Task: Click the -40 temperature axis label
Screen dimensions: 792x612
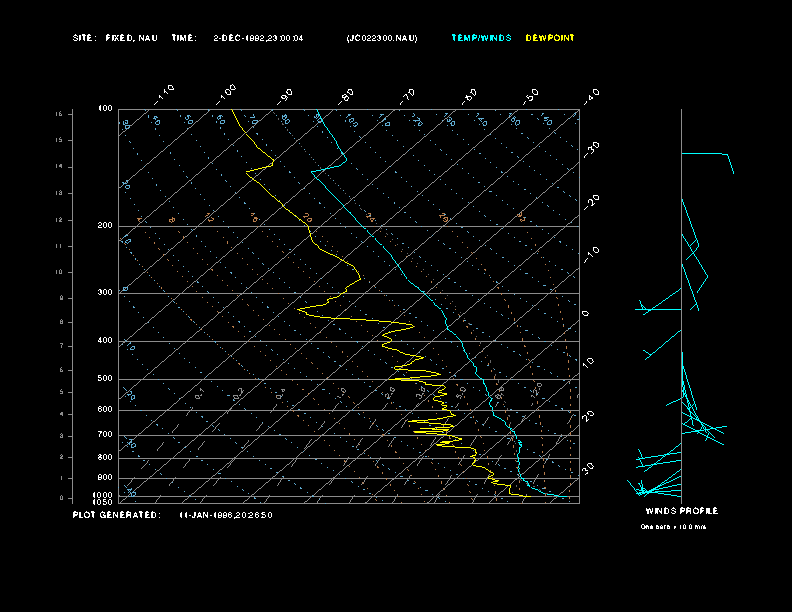Action: pos(592,97)
